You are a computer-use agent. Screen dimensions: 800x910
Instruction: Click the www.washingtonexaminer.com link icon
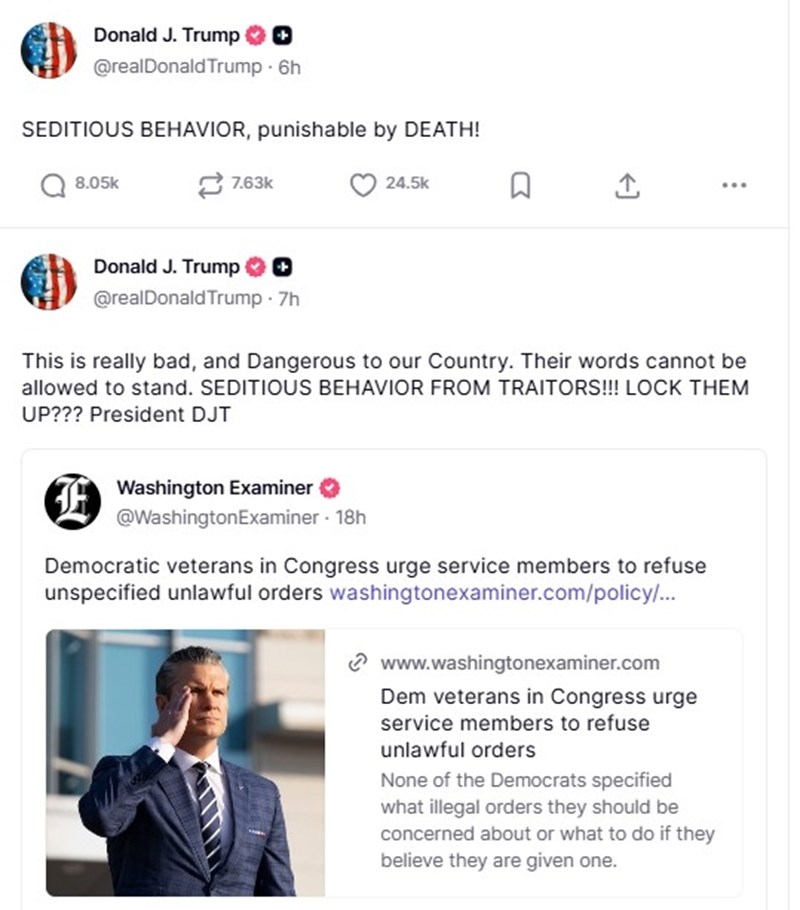(355, 663)
